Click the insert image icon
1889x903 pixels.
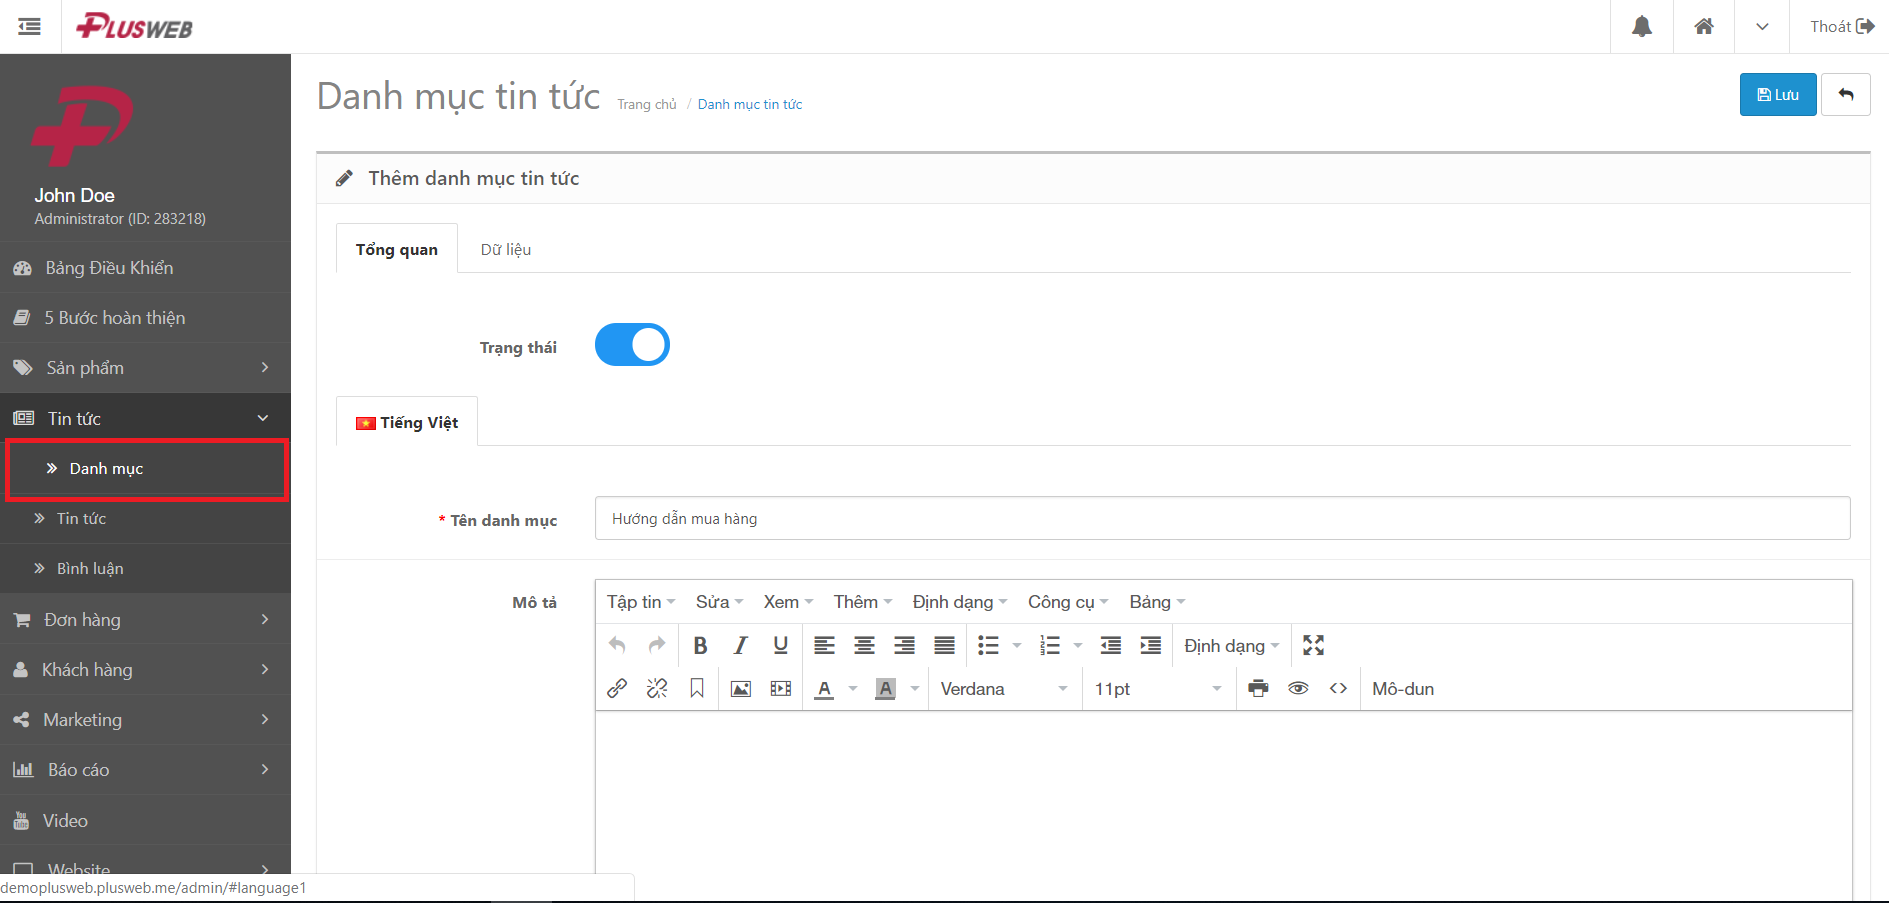740,689
